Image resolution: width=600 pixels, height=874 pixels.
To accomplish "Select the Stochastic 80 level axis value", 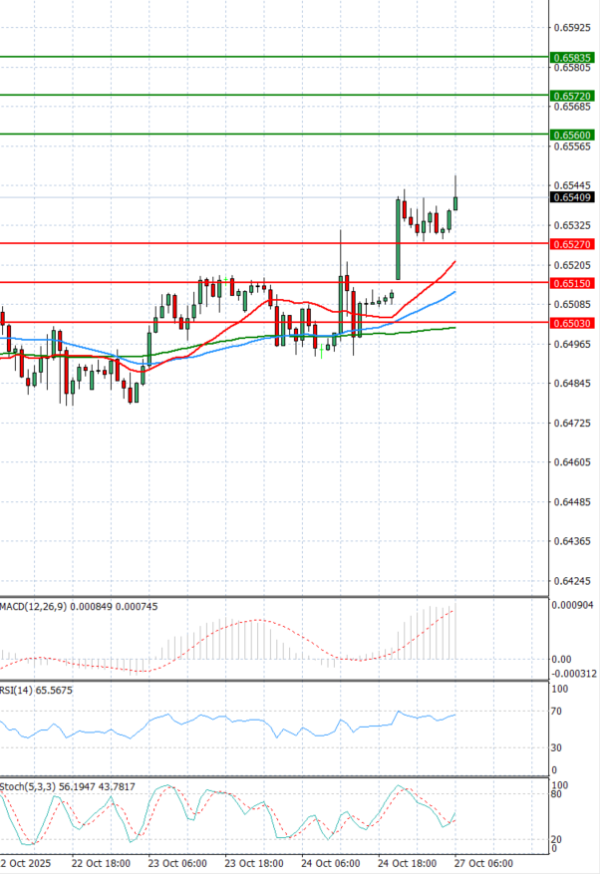I will pyautogui.click(x=555, y=796).
